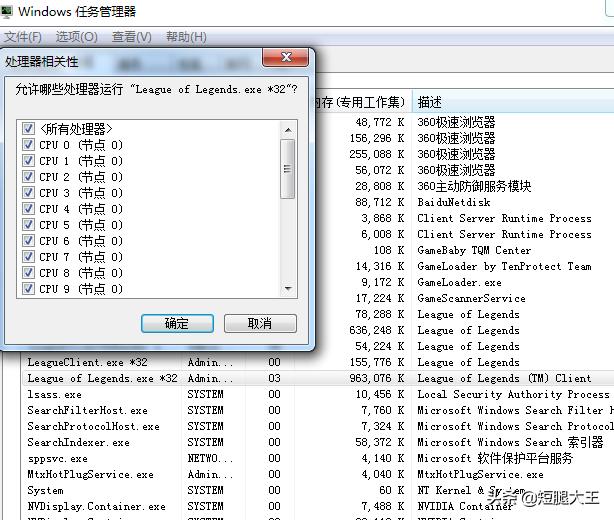Click the Task Manager title bar icon

coord(6,12)
